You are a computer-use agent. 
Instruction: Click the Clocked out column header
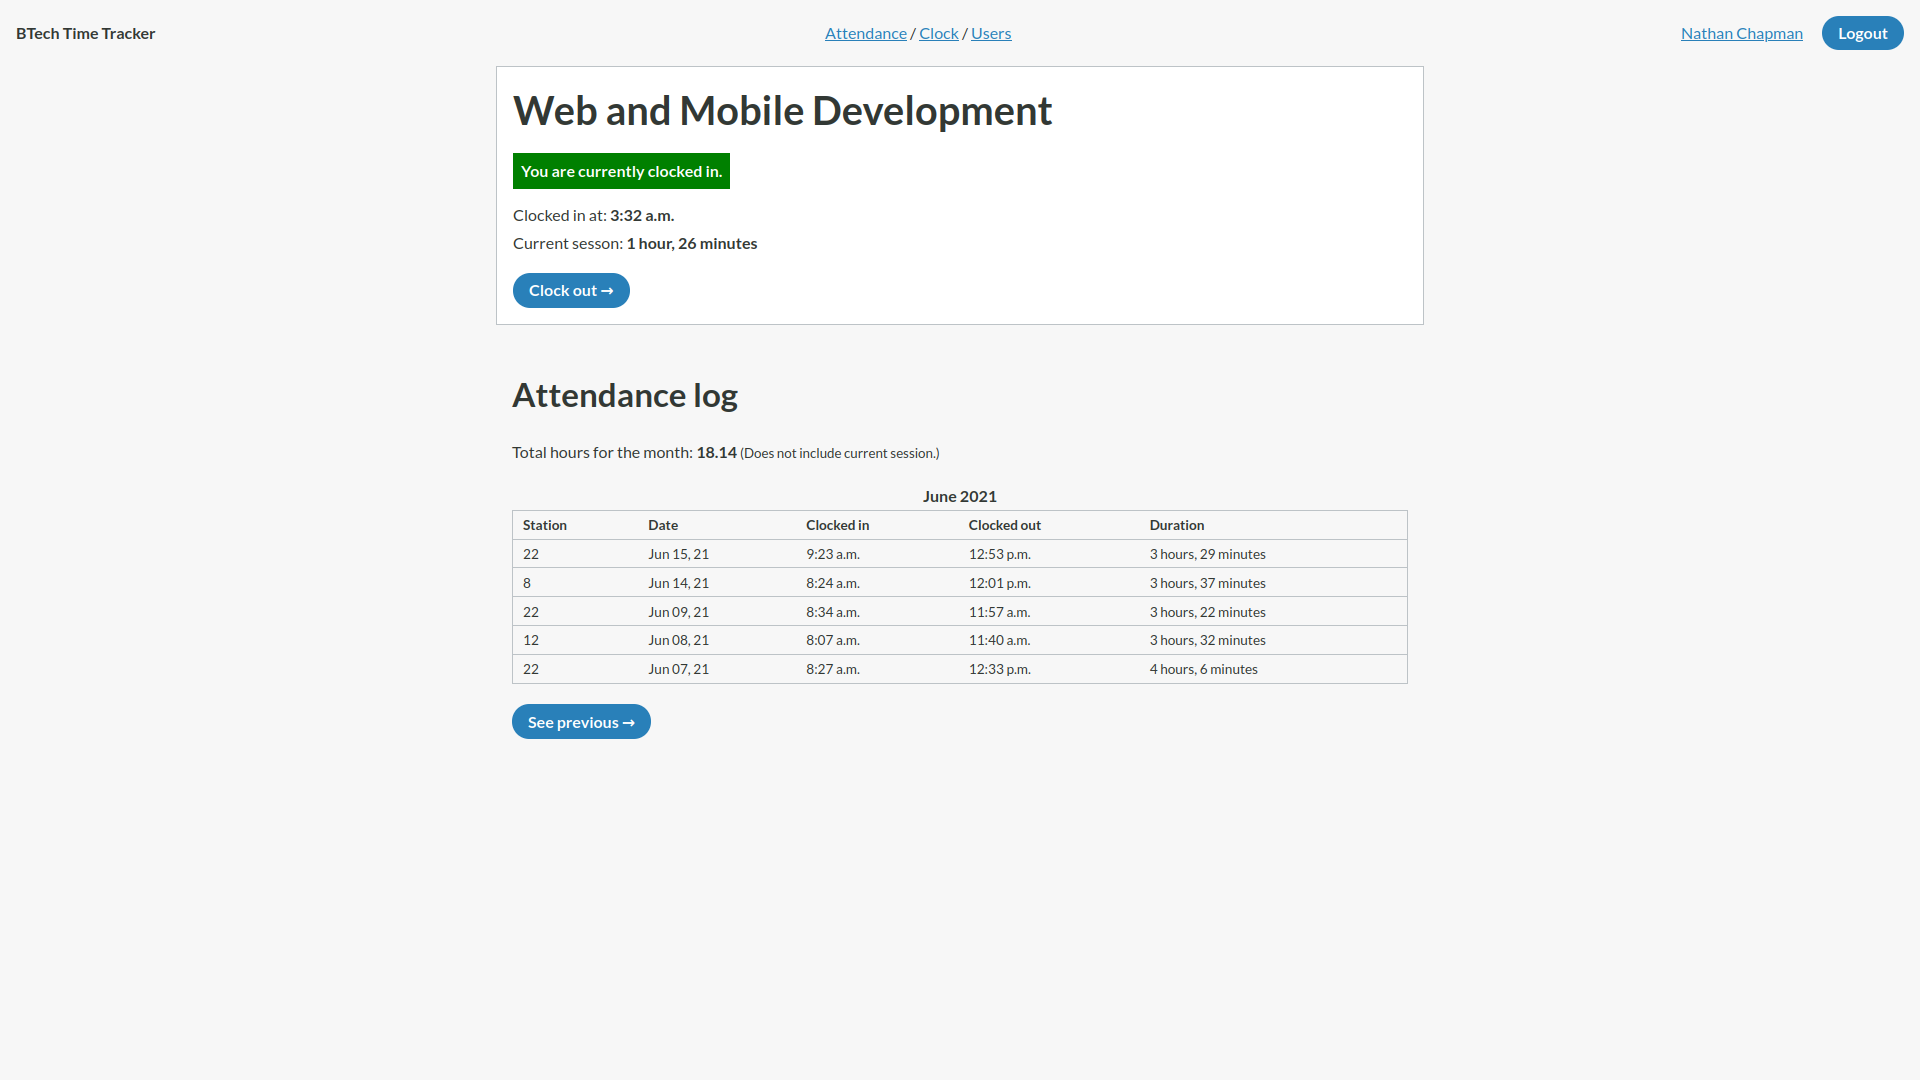click(x=1004, y=525)
